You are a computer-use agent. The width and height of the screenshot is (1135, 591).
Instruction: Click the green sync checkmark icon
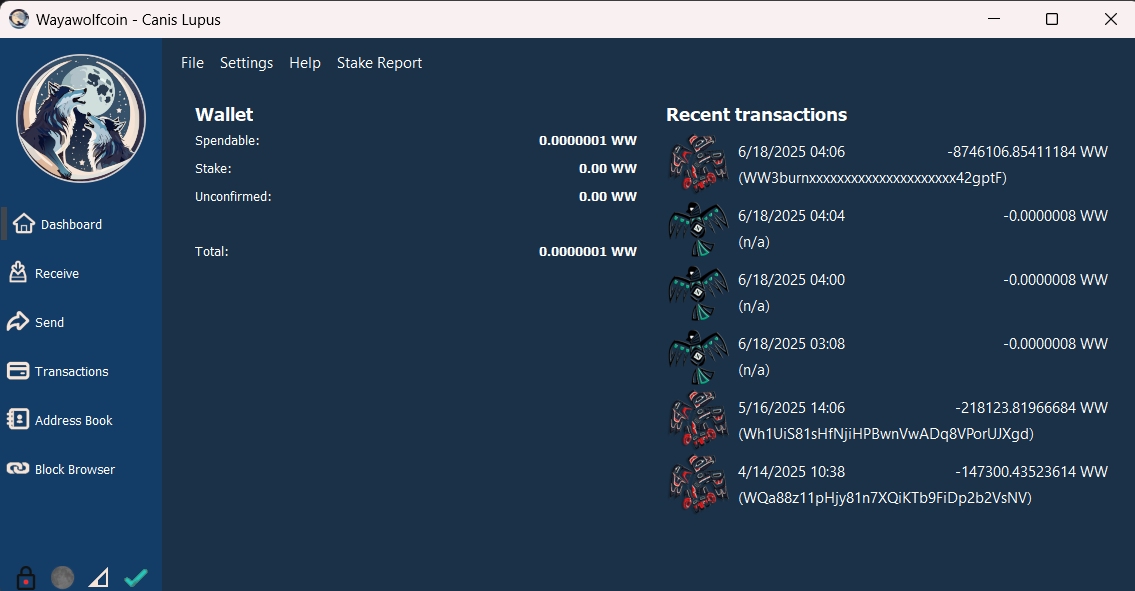pos(136,577)
